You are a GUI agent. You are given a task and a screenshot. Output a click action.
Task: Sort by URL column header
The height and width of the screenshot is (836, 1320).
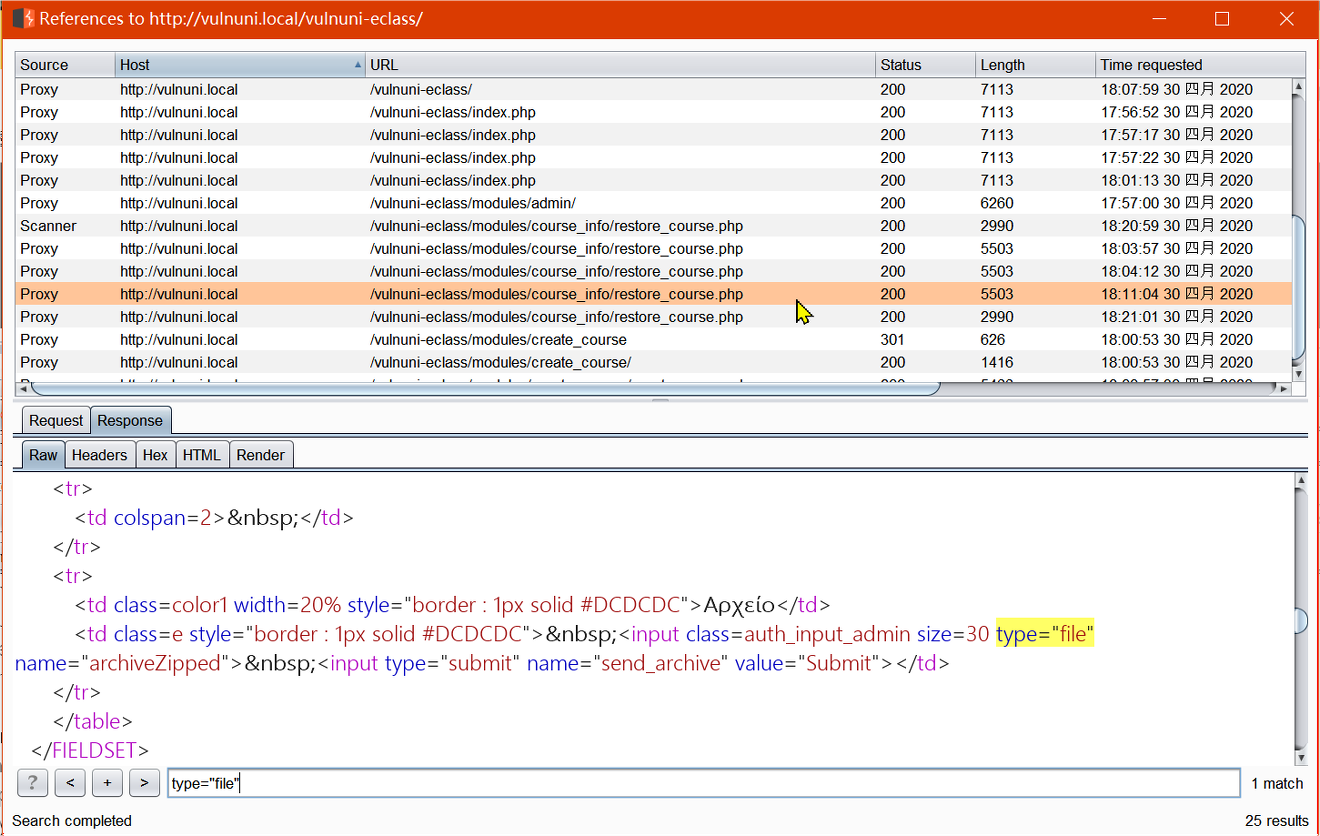[620, 65]
